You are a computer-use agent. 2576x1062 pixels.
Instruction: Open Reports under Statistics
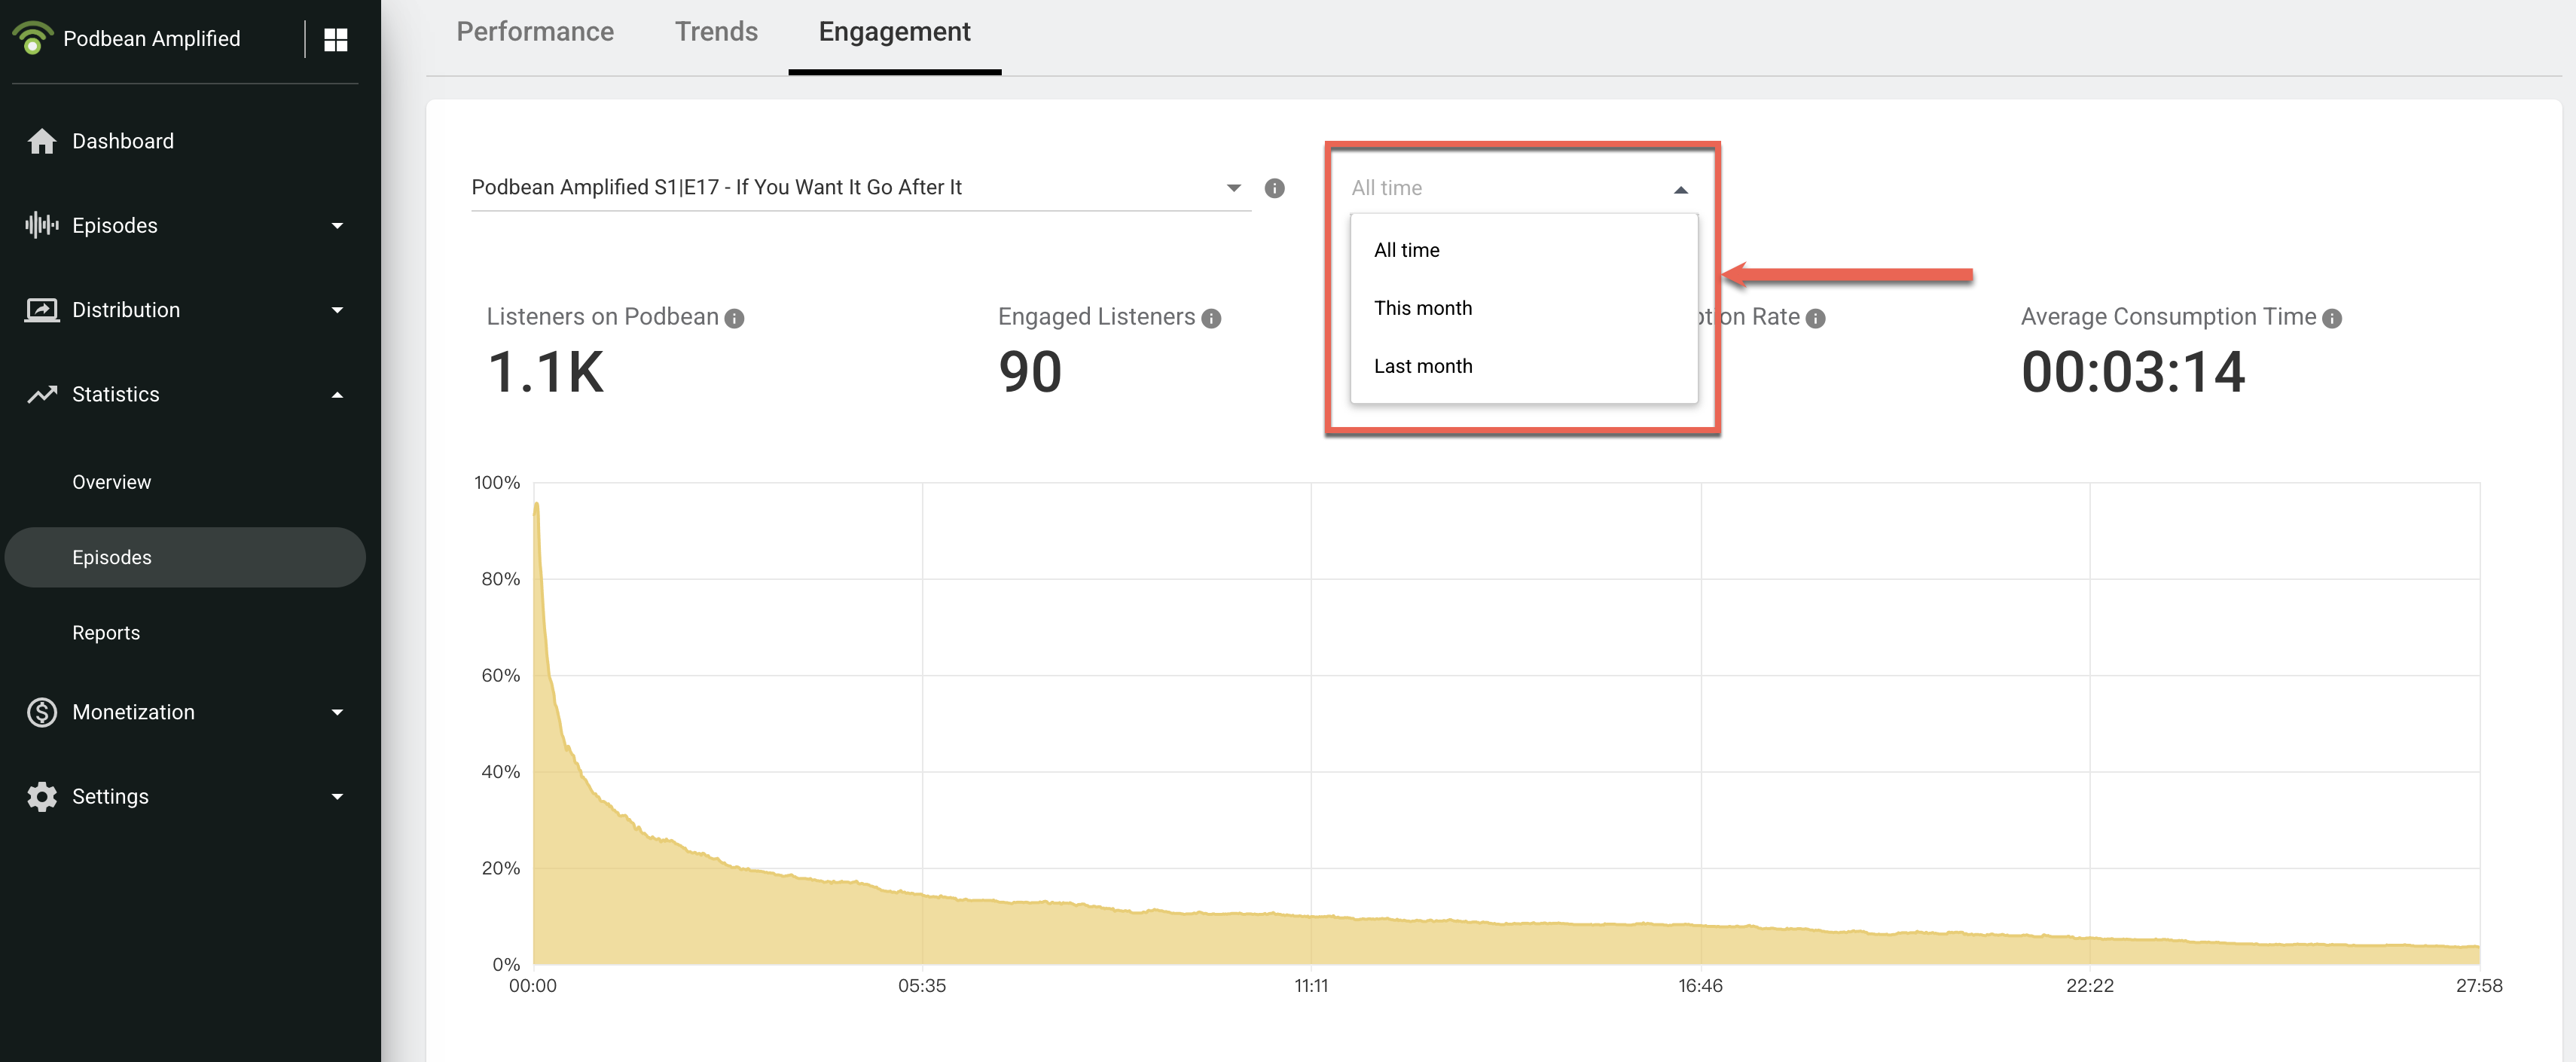point(106,633)
